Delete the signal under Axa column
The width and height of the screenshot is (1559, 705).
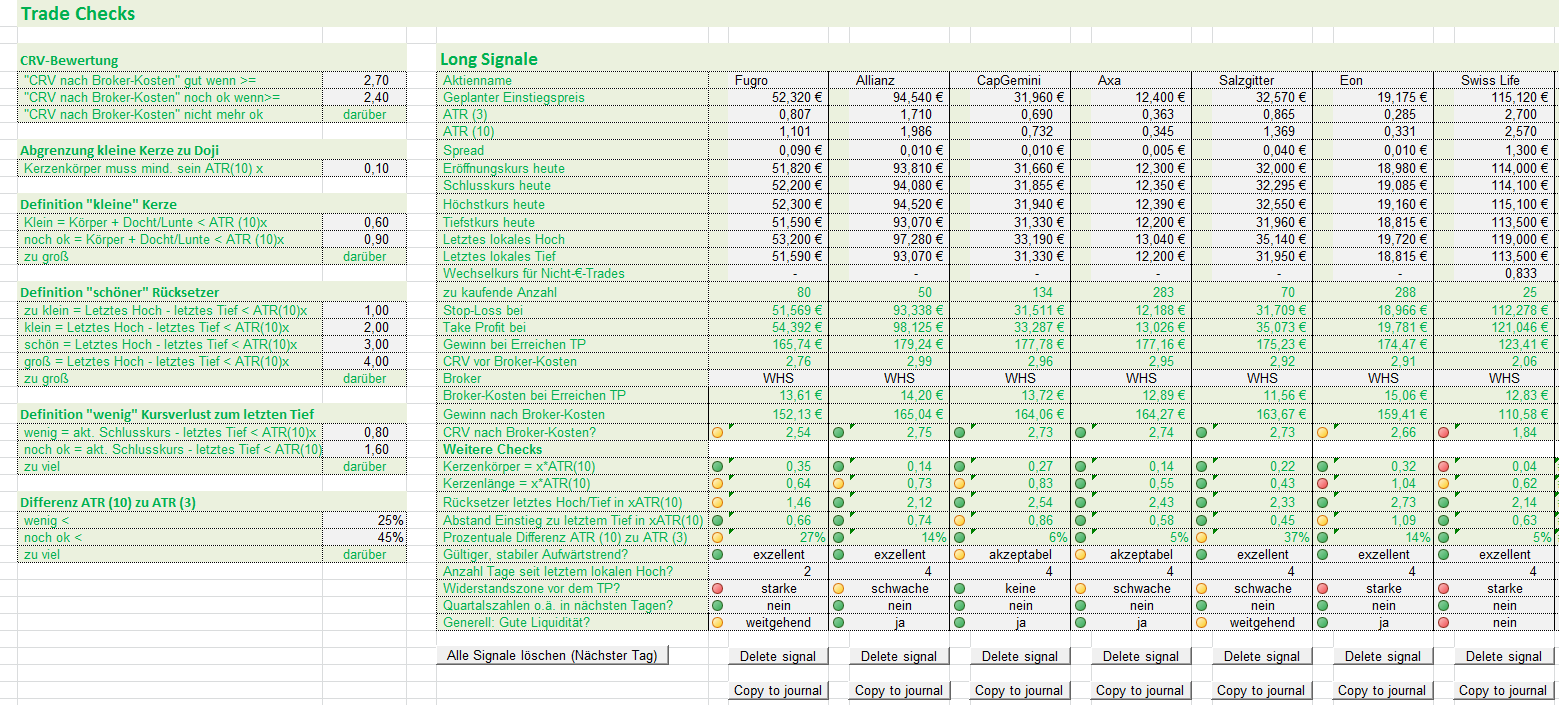point(1141,656)
